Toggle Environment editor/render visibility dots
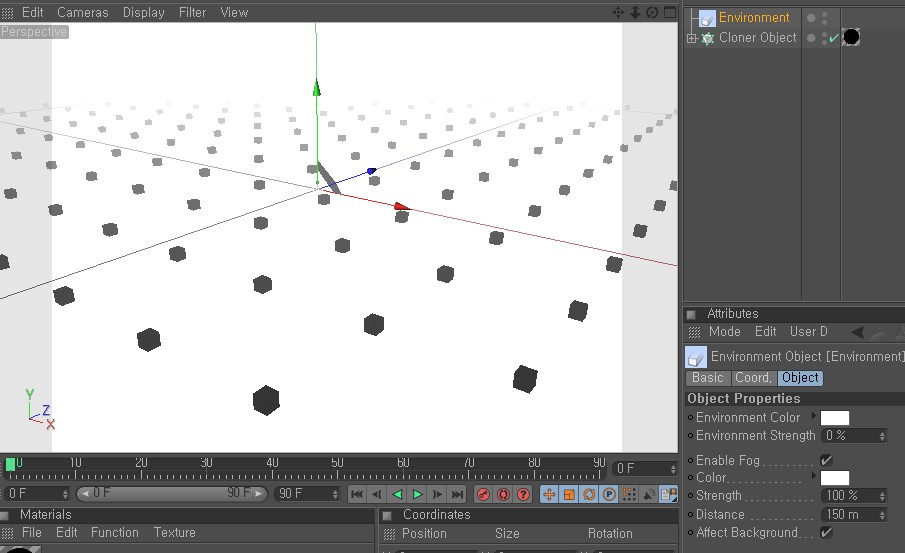The height and width of the screenshot is (553, 905). 824,18
